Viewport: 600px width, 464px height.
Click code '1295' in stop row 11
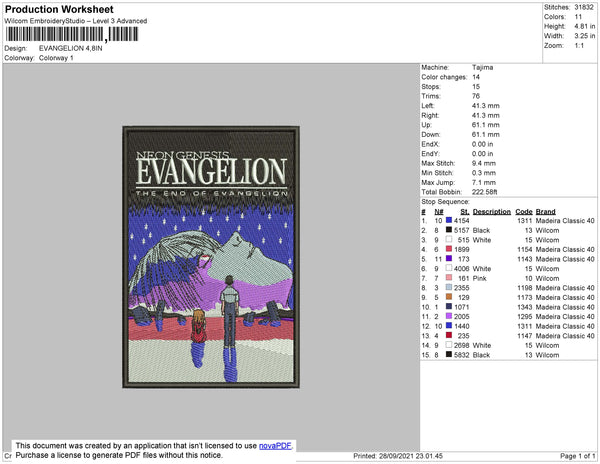[x=524, y=316]
